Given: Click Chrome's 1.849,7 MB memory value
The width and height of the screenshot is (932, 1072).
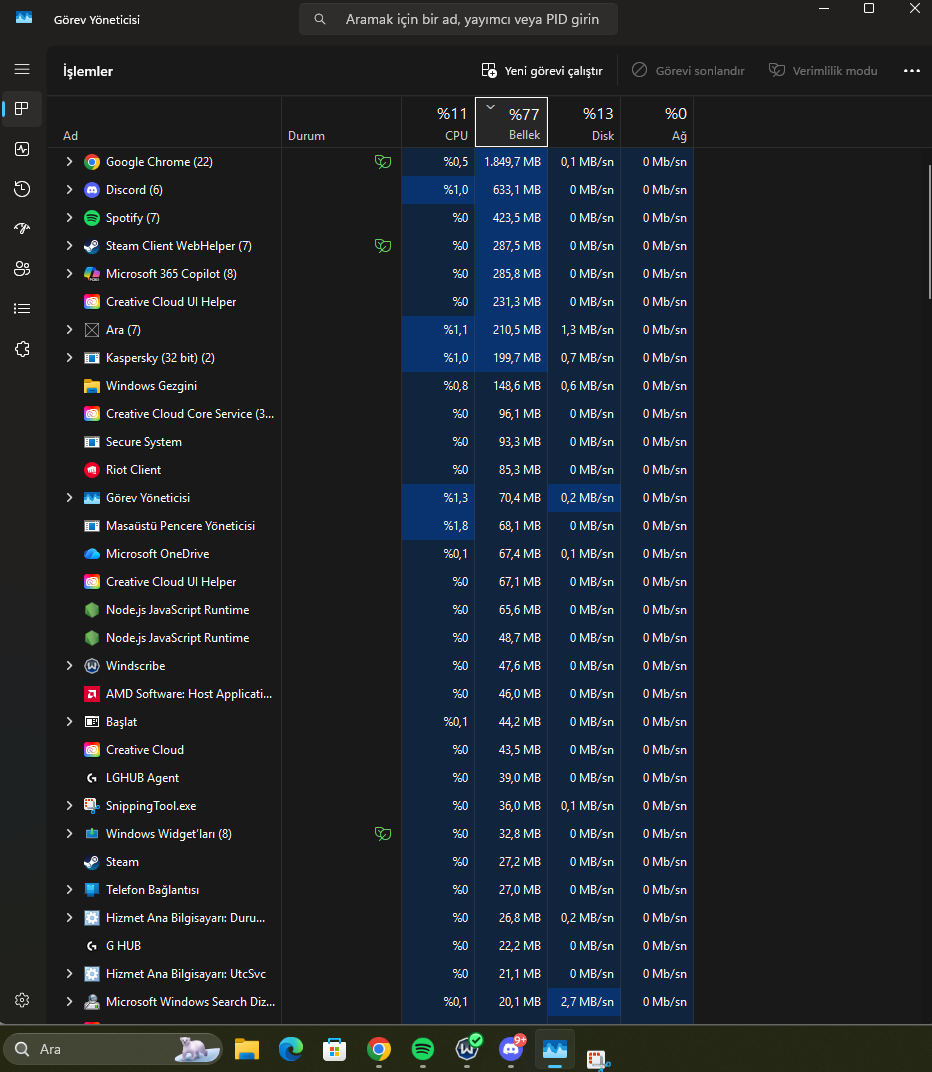Looking at the screenshot, I should pos(512,162).
